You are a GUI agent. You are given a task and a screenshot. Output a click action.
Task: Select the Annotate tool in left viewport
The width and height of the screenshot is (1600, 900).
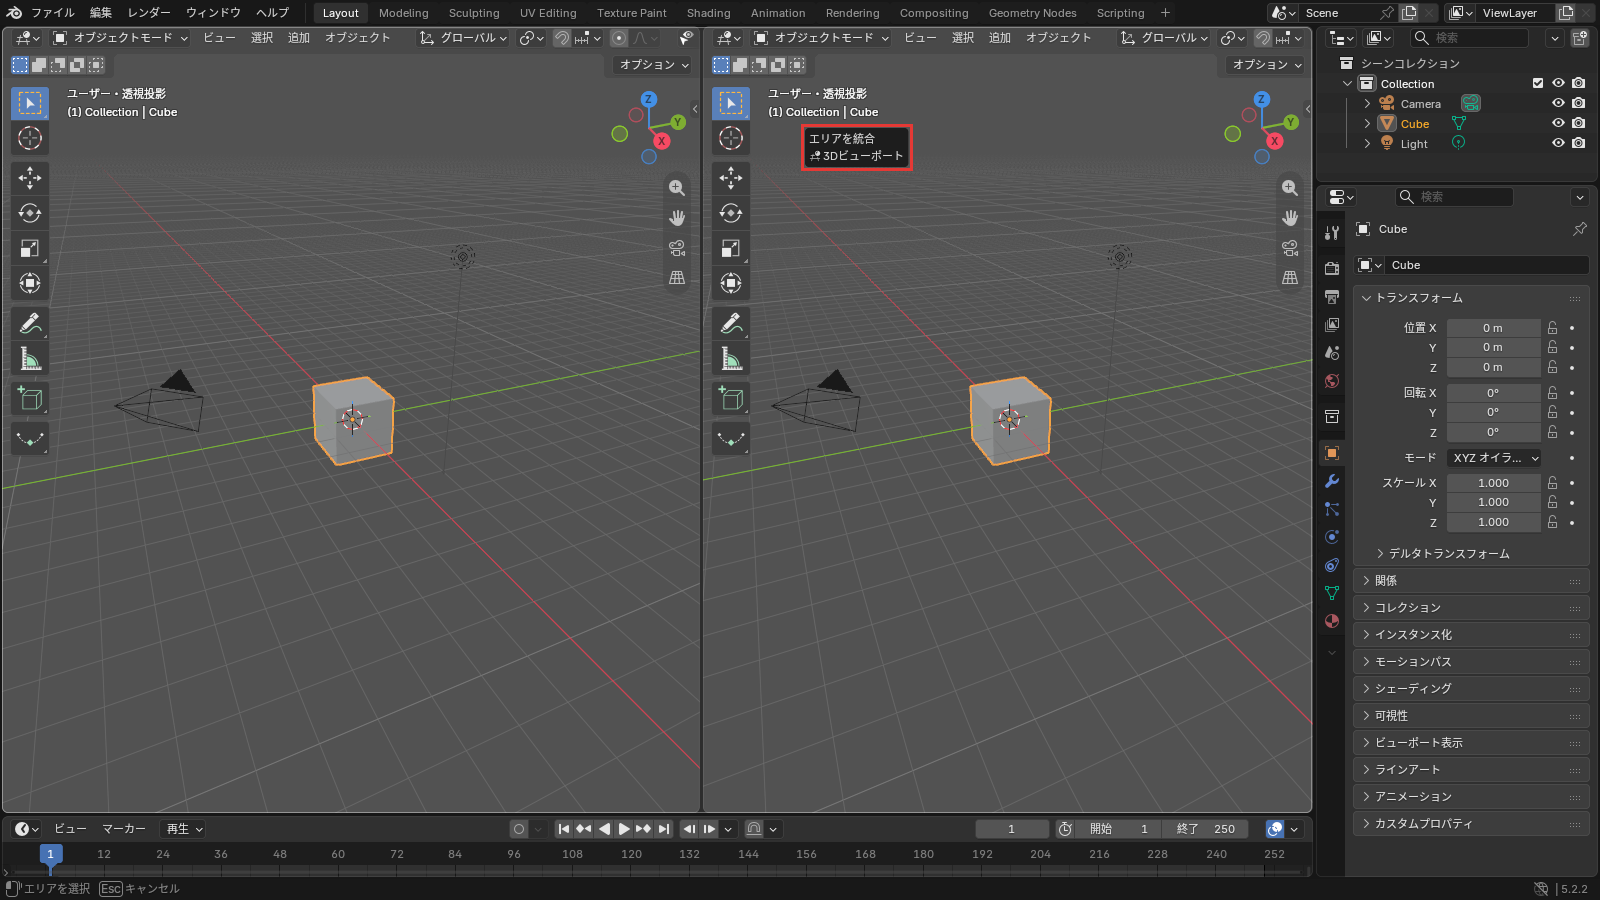[30, 324]
